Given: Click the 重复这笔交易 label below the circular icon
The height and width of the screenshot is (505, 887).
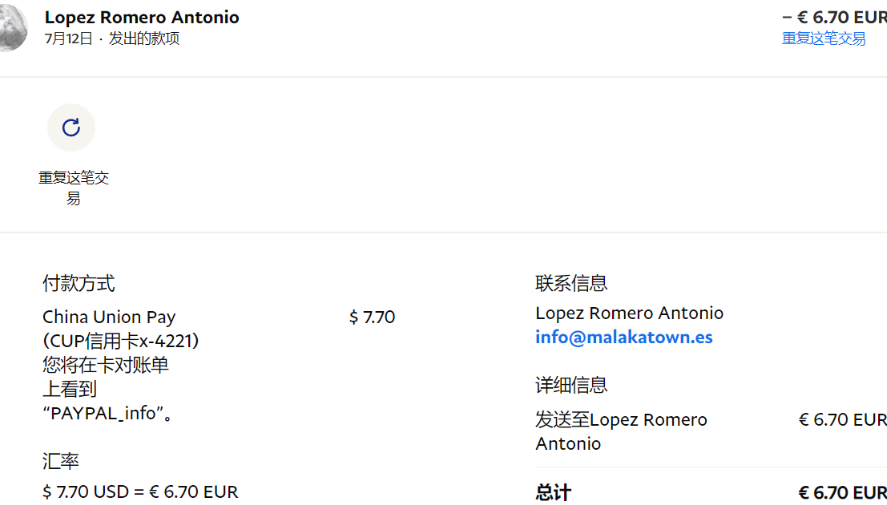Looking at the screenshot, I should click(x=73, y=187).
